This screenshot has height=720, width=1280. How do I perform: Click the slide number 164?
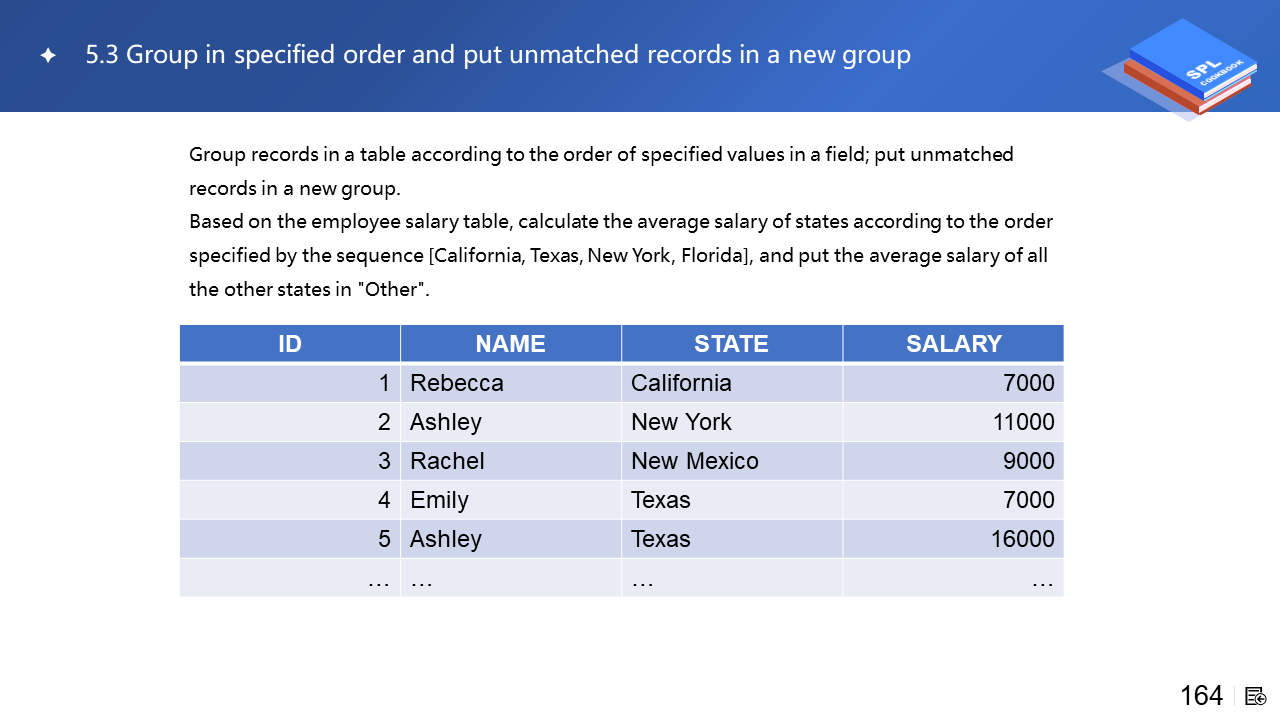coord(1201,696)
